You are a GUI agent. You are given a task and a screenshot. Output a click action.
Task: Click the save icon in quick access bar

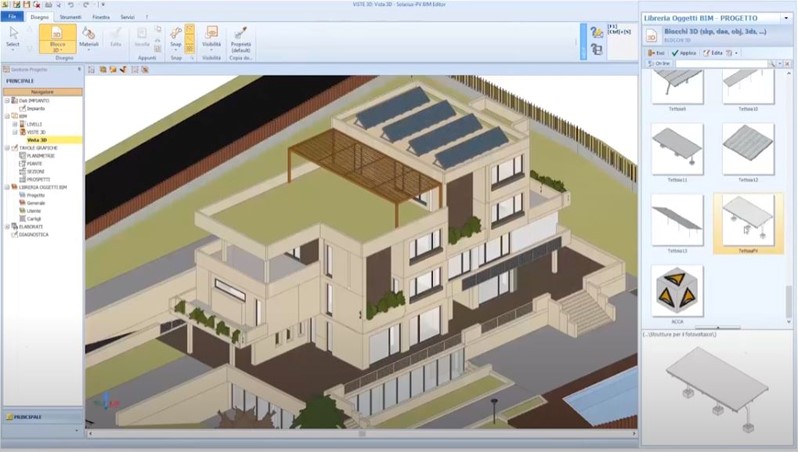[26, 5]
